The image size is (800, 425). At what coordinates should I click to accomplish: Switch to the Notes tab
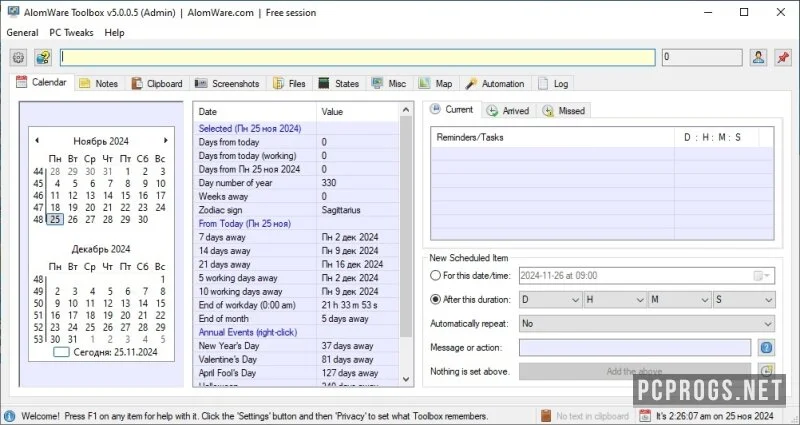point(99,84)
